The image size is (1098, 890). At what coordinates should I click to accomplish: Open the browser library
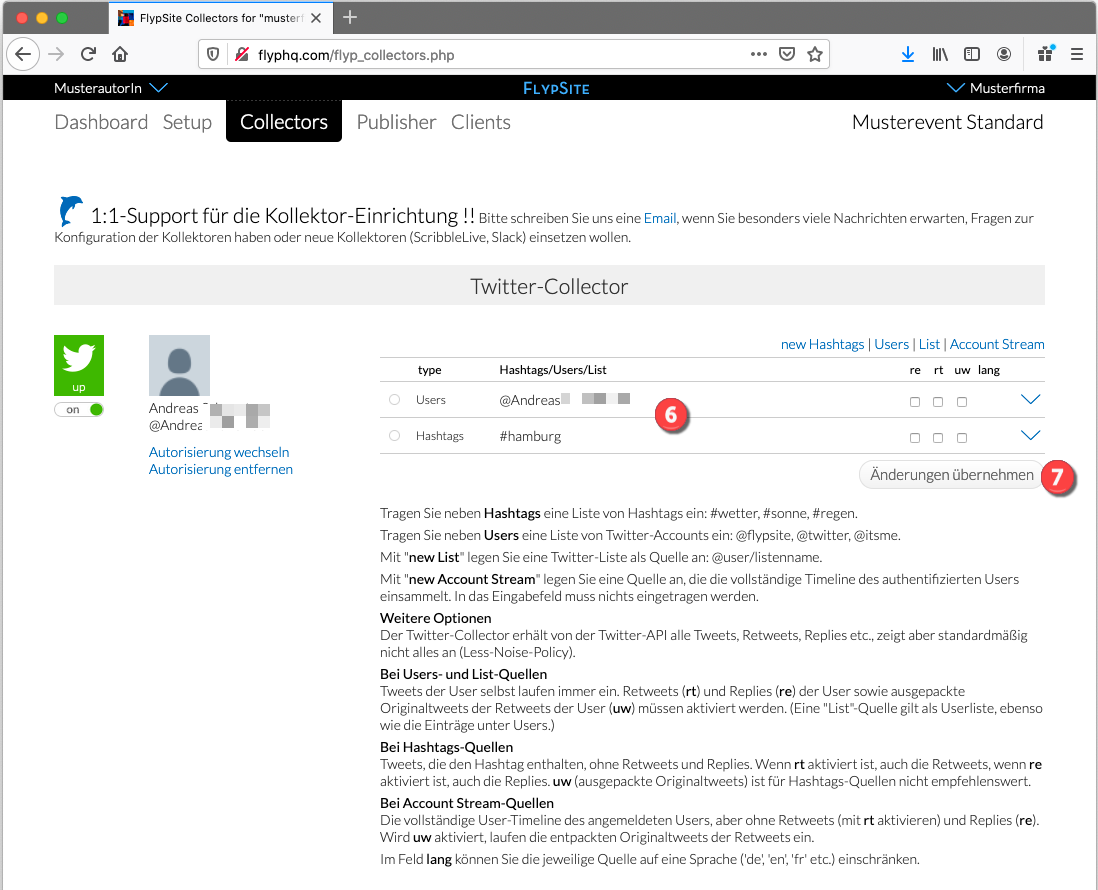point(940,54)
